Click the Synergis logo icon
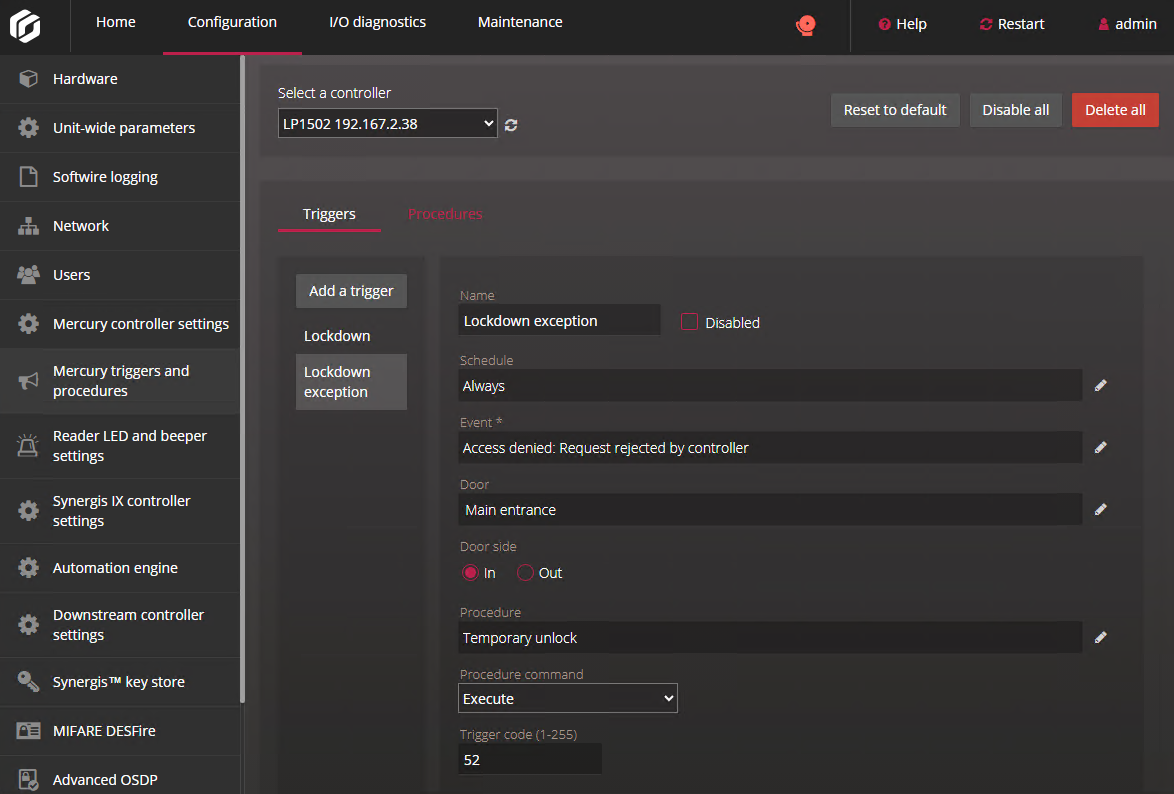 click(x=25, y=26)
